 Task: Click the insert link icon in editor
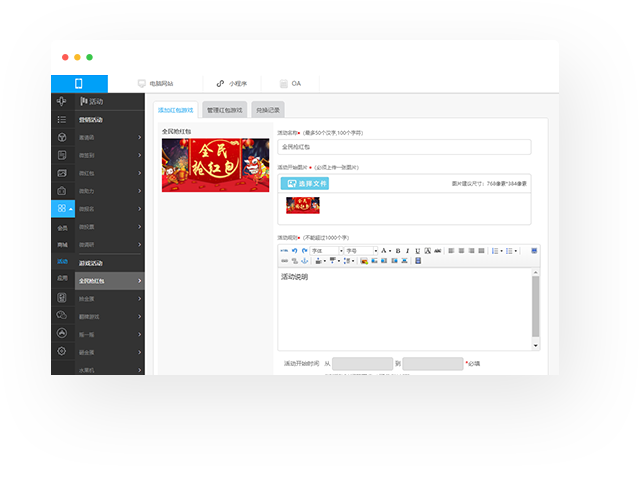pos(284,261)
